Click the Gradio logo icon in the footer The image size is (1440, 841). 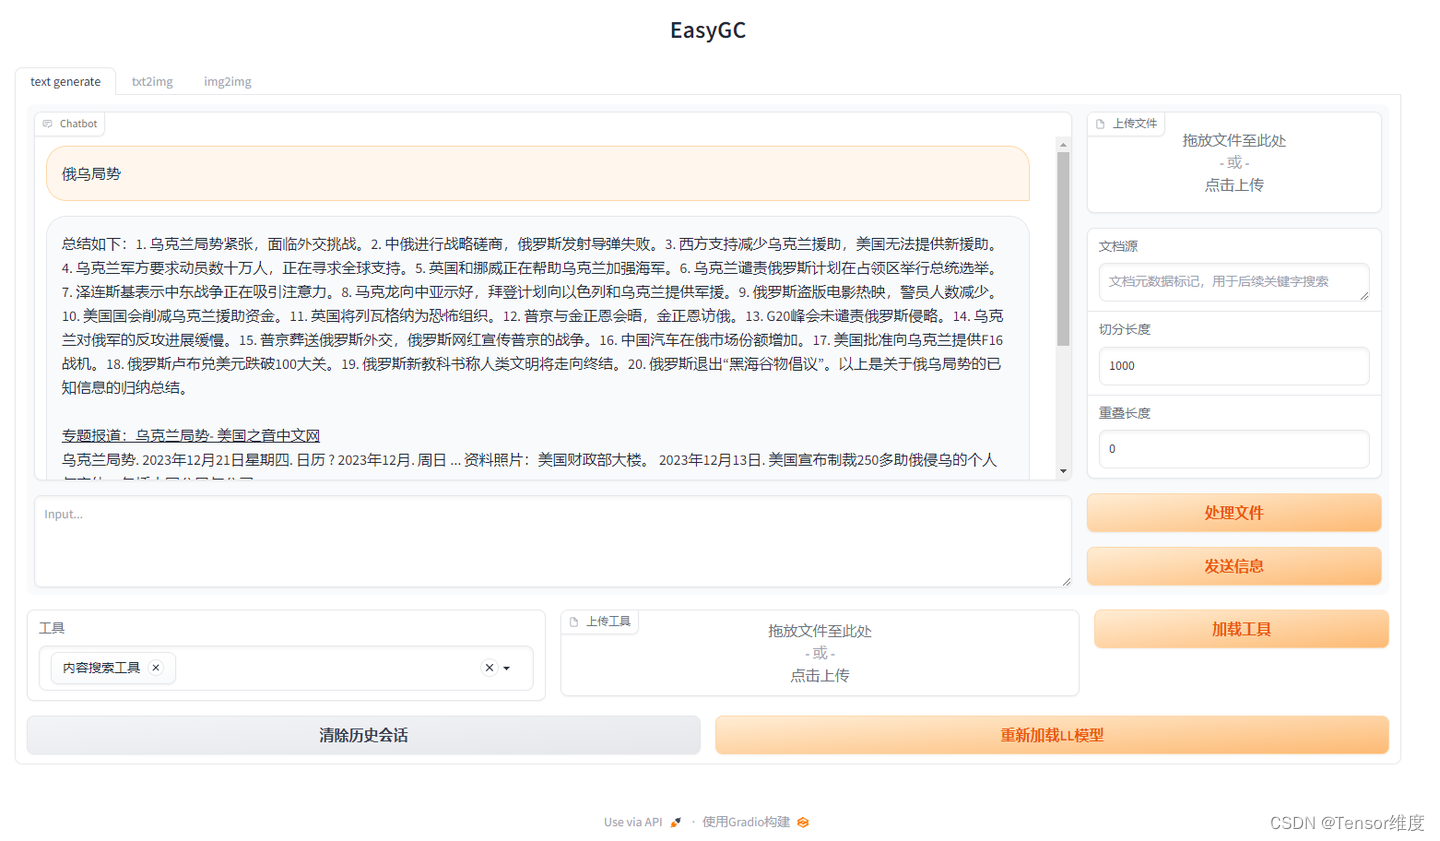[x=802, y=822]
